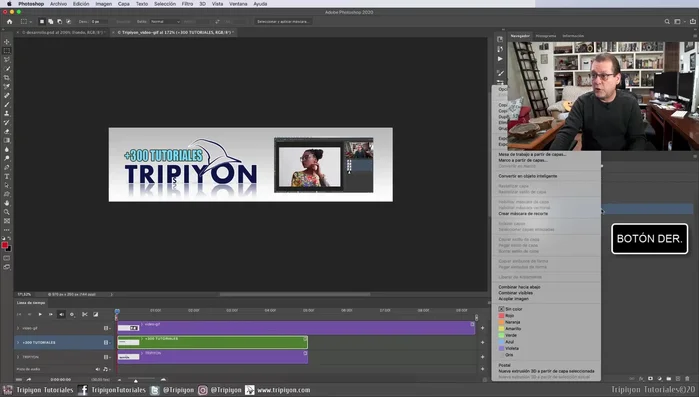
Task: Expand the +300 TUTORIALES clip disclosure arrow
Action: coord(142,339)
